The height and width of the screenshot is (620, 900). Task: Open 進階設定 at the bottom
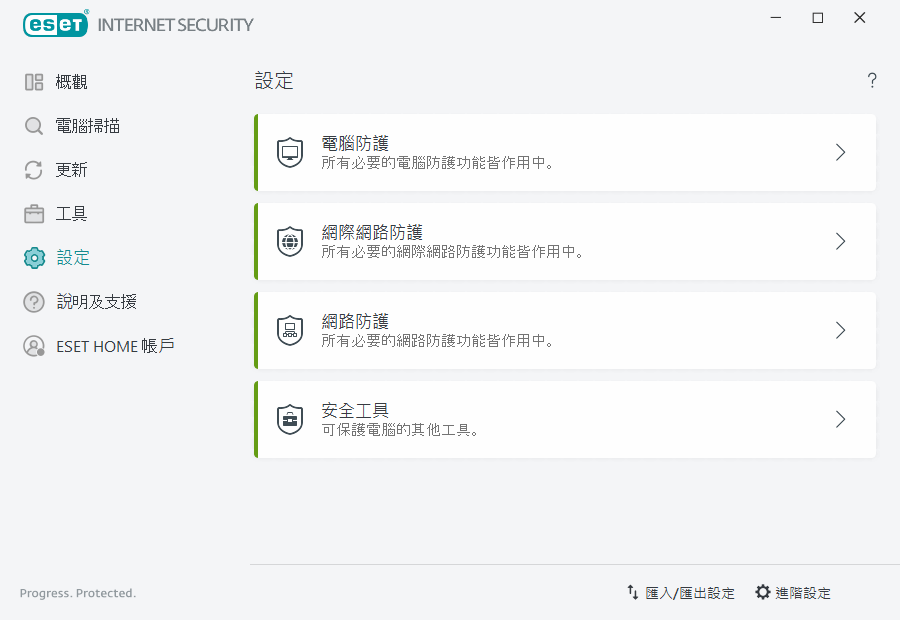click(801, 592)
